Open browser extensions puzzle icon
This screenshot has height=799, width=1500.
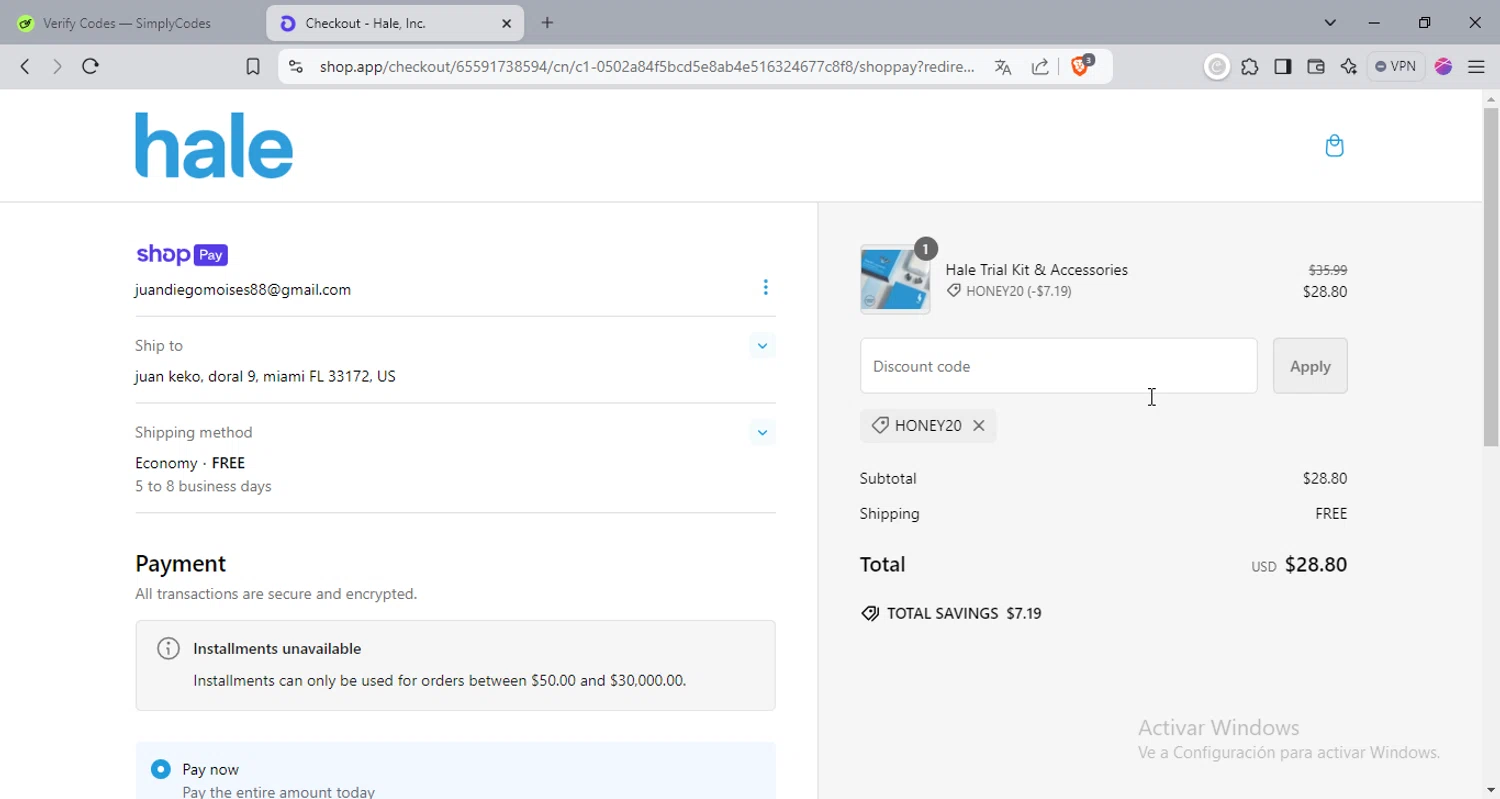(1250, 67)
